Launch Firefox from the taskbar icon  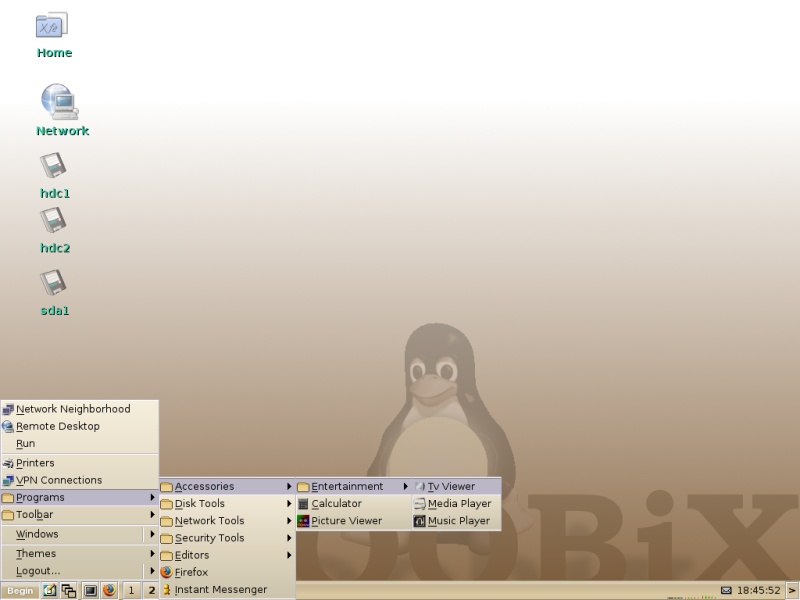(x=109, y=591)
